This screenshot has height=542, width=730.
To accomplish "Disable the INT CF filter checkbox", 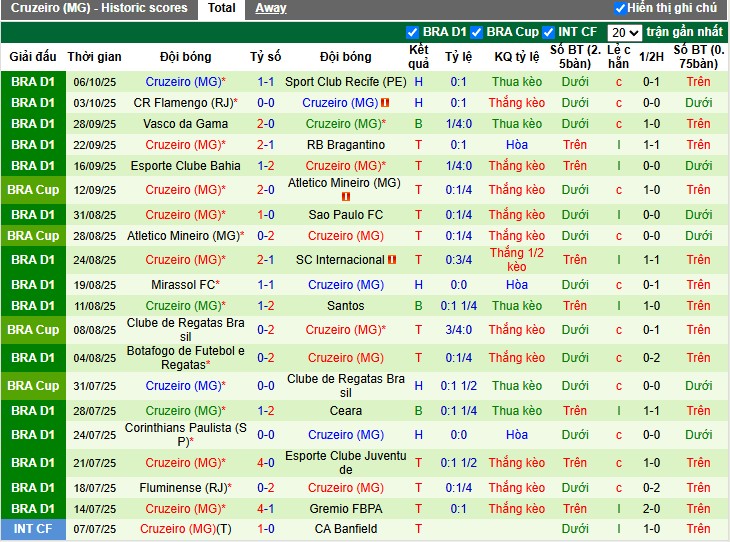I will [548, 32].
